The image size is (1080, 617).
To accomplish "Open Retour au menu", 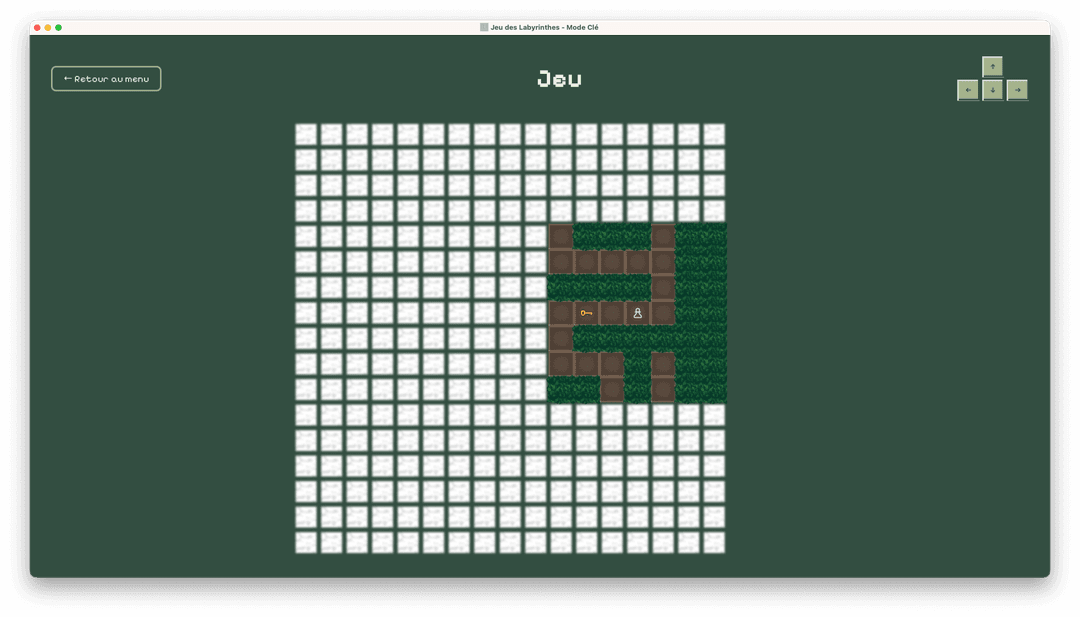I will click(x=106, y=78).
